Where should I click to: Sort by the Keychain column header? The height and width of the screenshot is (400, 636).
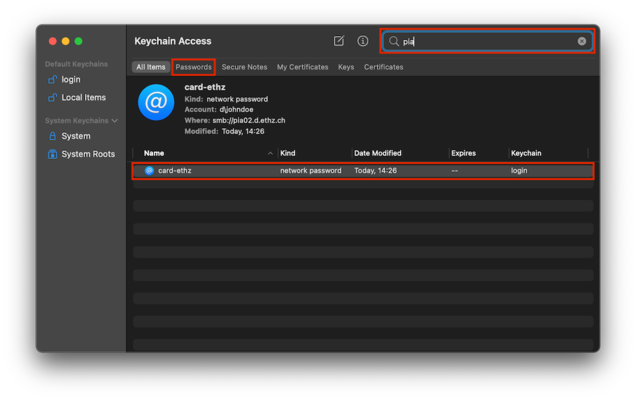[x=526, y=153]
